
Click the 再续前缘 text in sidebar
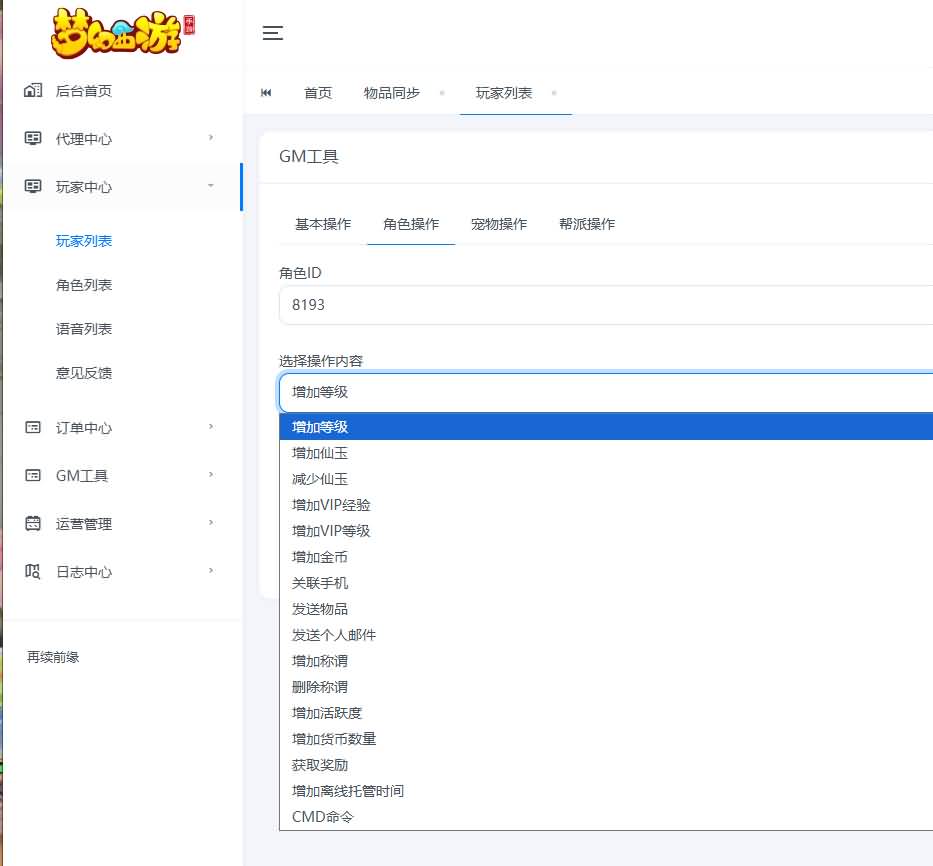click(53, 657)
